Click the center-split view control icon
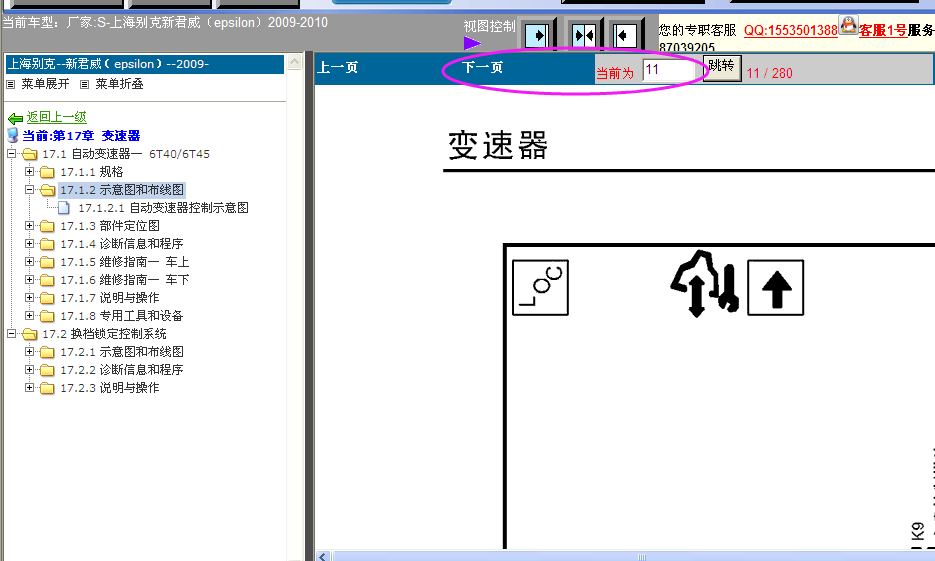 click(583, 35)
